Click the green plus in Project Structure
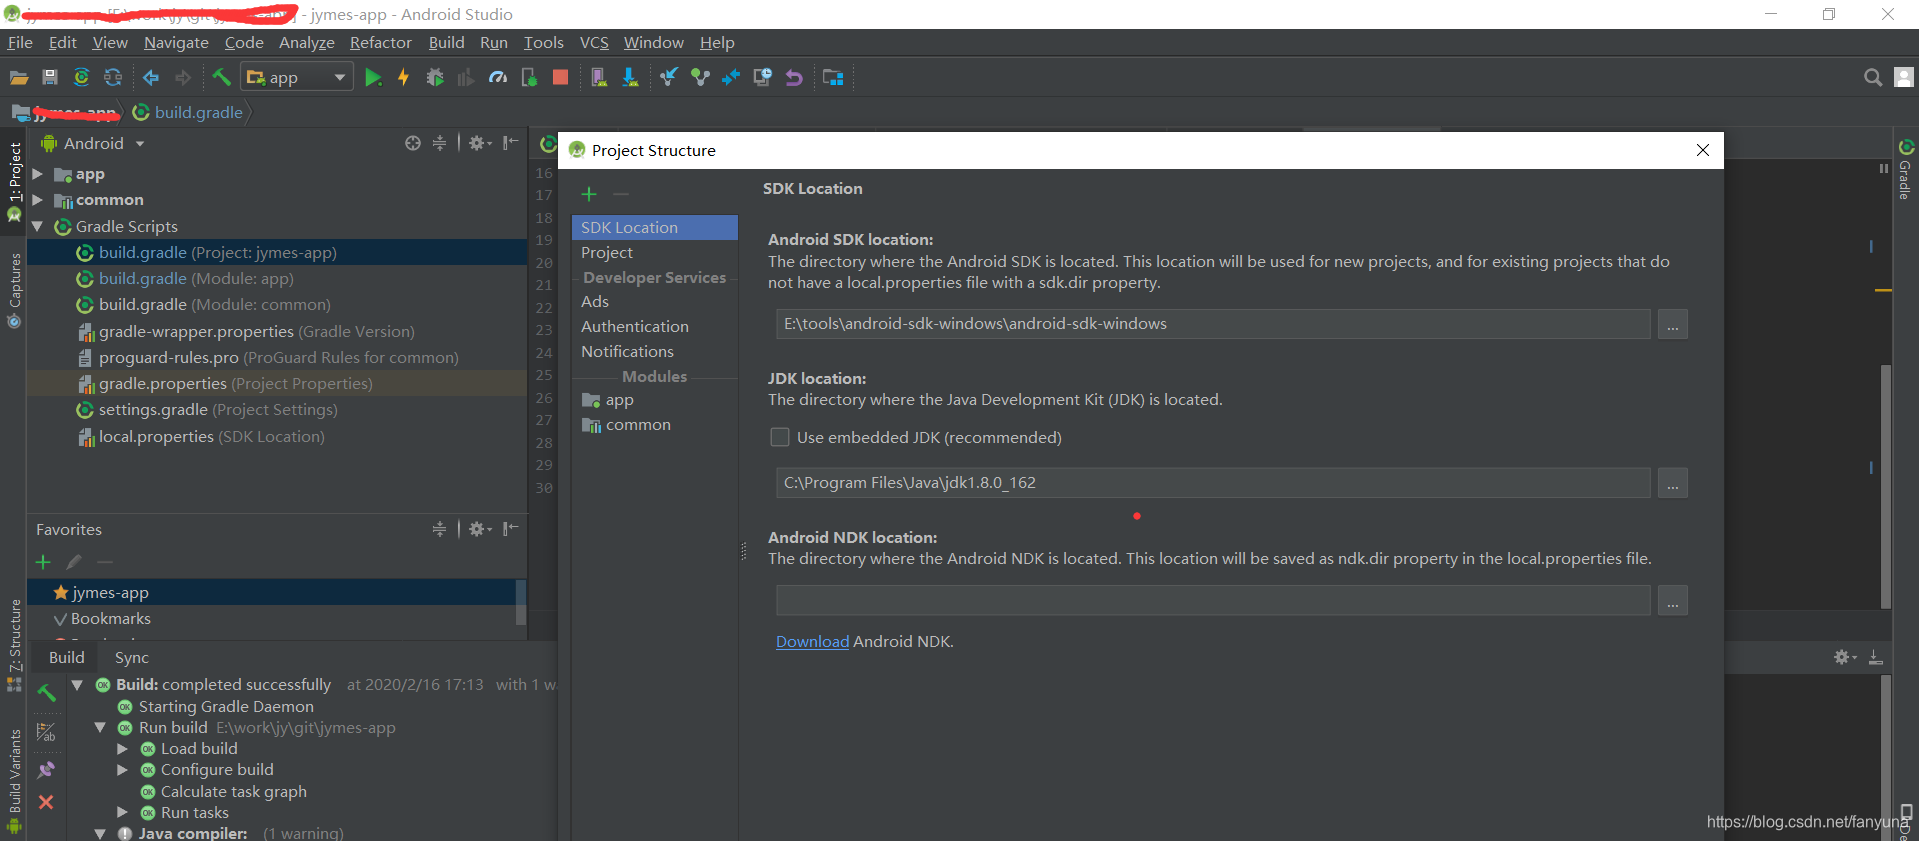The height and width of the screenshot is (841, 1919). point(589,194)
